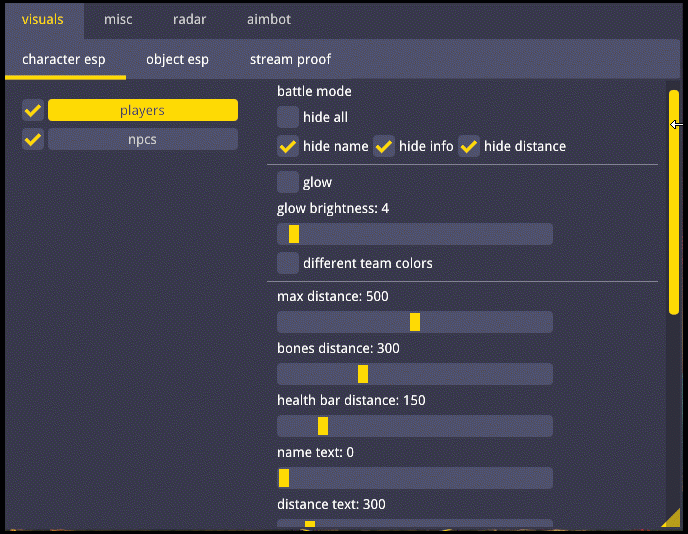This screenshot has width=688, height=534.
Task: Click the name text slider handle
Action: 284,478
